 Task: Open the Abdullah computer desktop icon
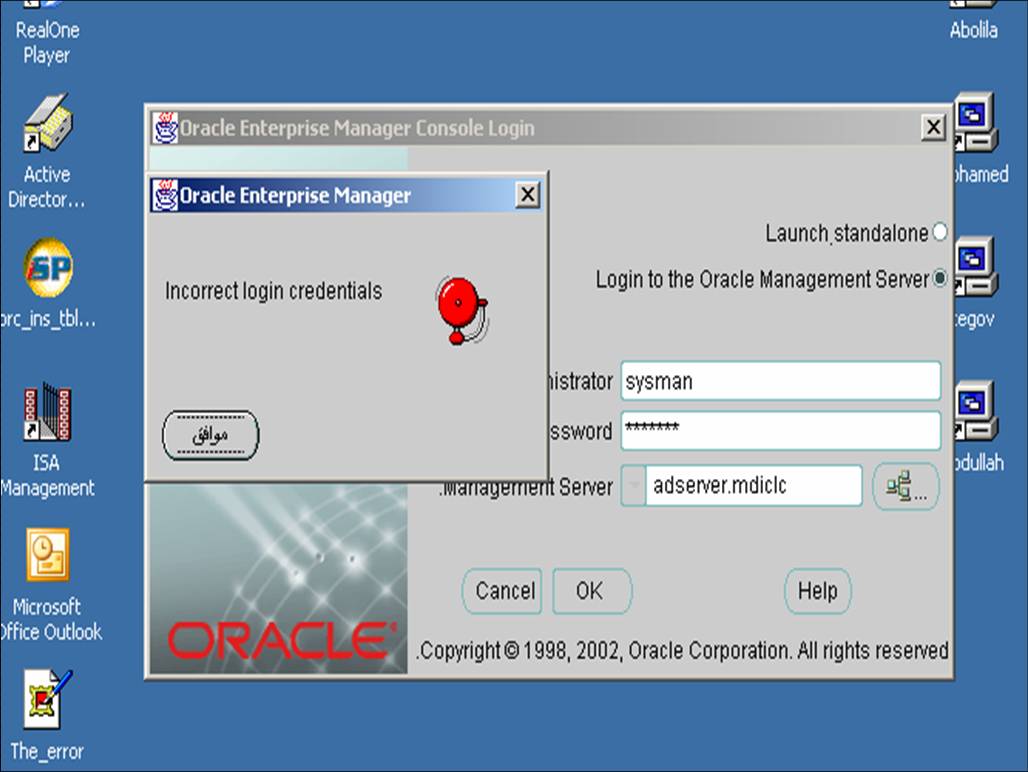point(974,412)
